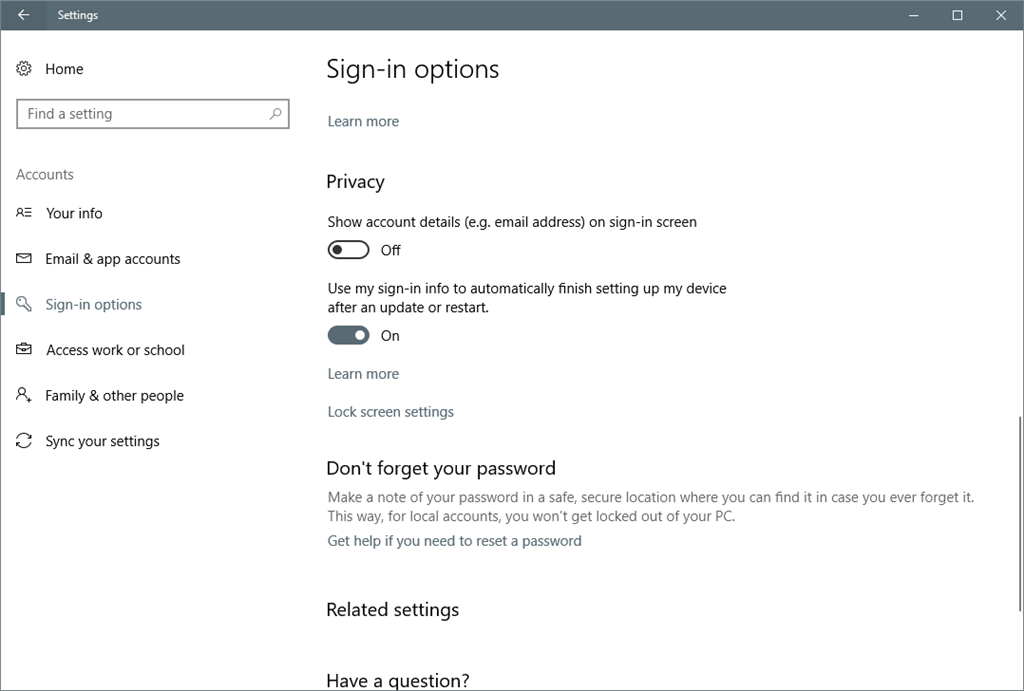Focus the Find a setting search box
Screen dimensions: 1024x691
click(153, 114)
